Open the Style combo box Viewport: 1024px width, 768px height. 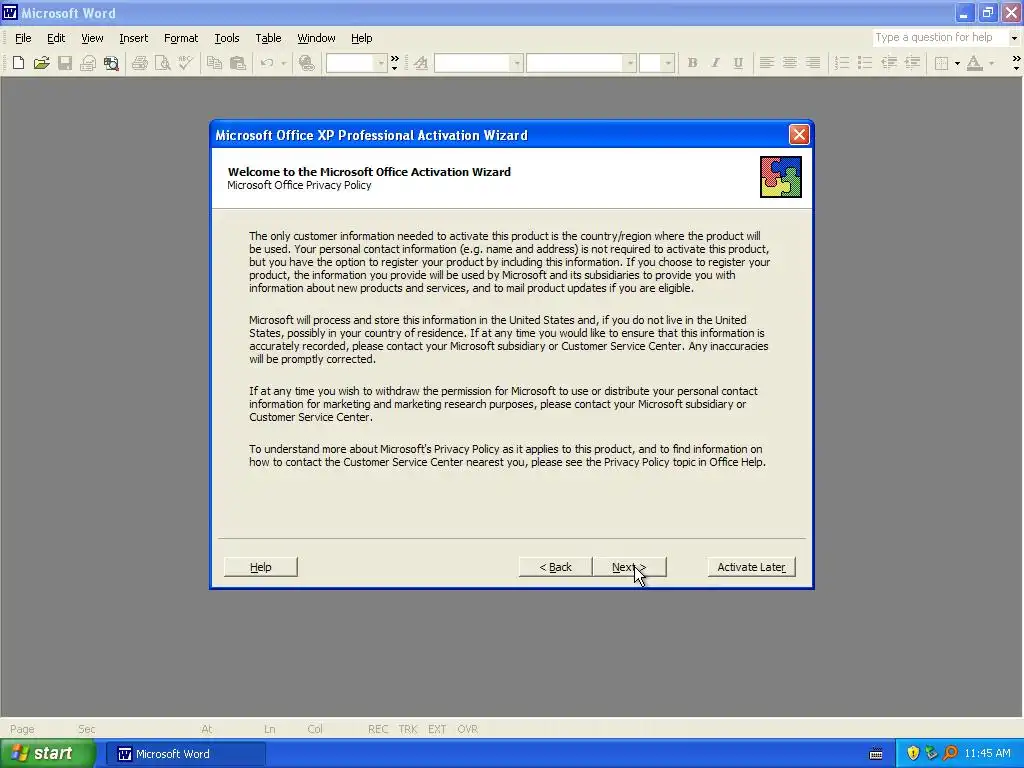tap(478, 63)
